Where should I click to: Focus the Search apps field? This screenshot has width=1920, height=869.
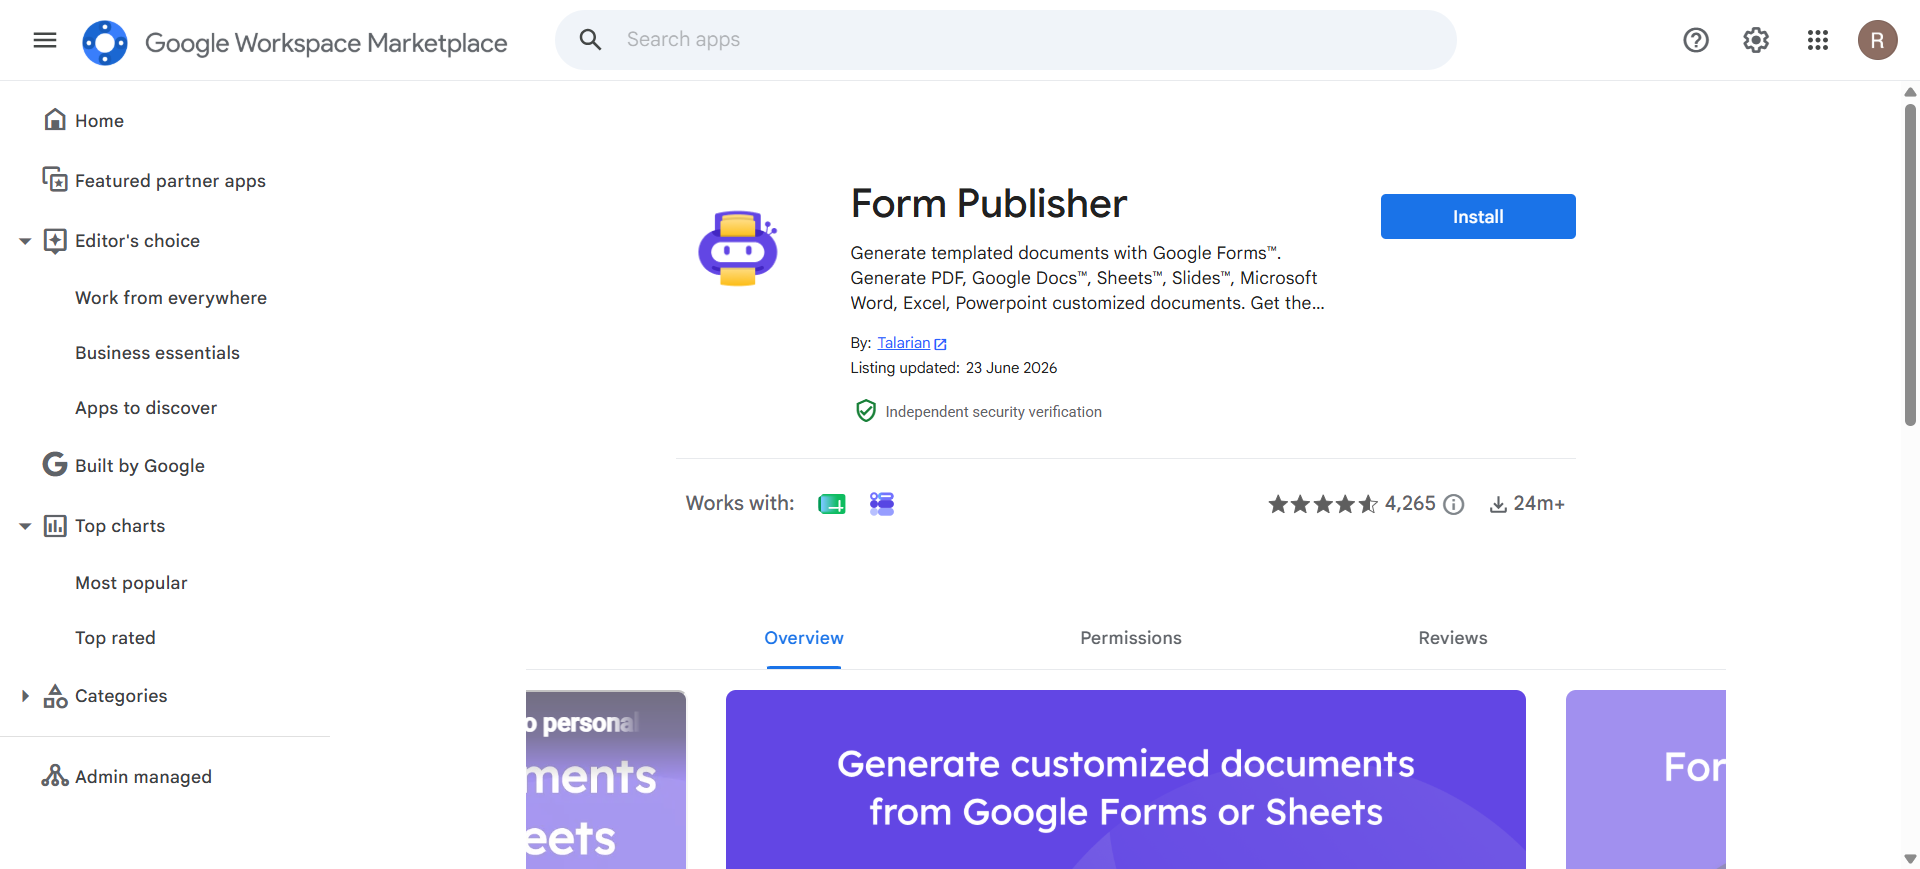[x=1005, y=40]
